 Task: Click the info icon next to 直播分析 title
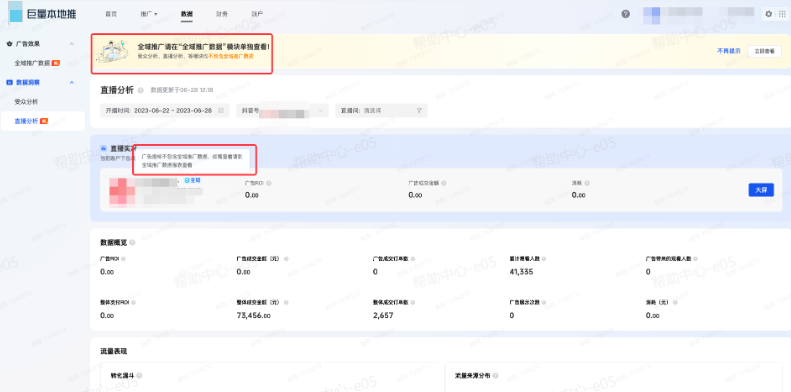141,90
